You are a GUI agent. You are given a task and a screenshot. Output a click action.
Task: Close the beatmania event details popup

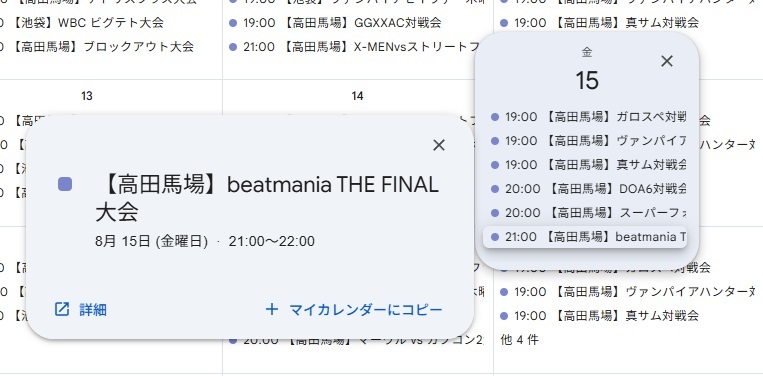[439, 145]
